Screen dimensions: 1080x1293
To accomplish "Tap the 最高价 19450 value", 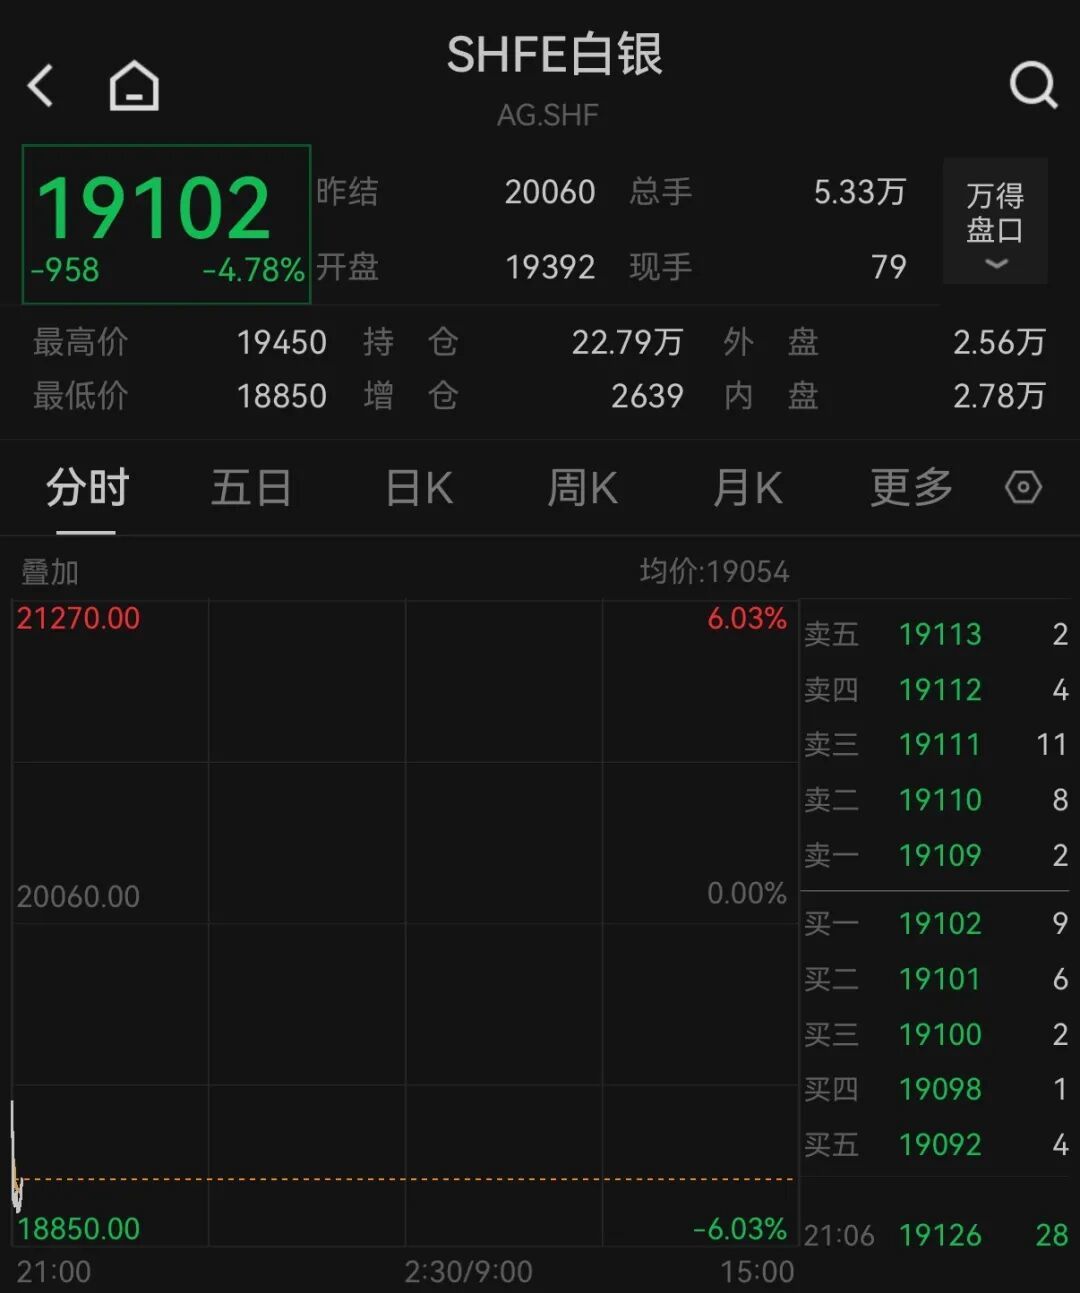I will coord(281,343).
